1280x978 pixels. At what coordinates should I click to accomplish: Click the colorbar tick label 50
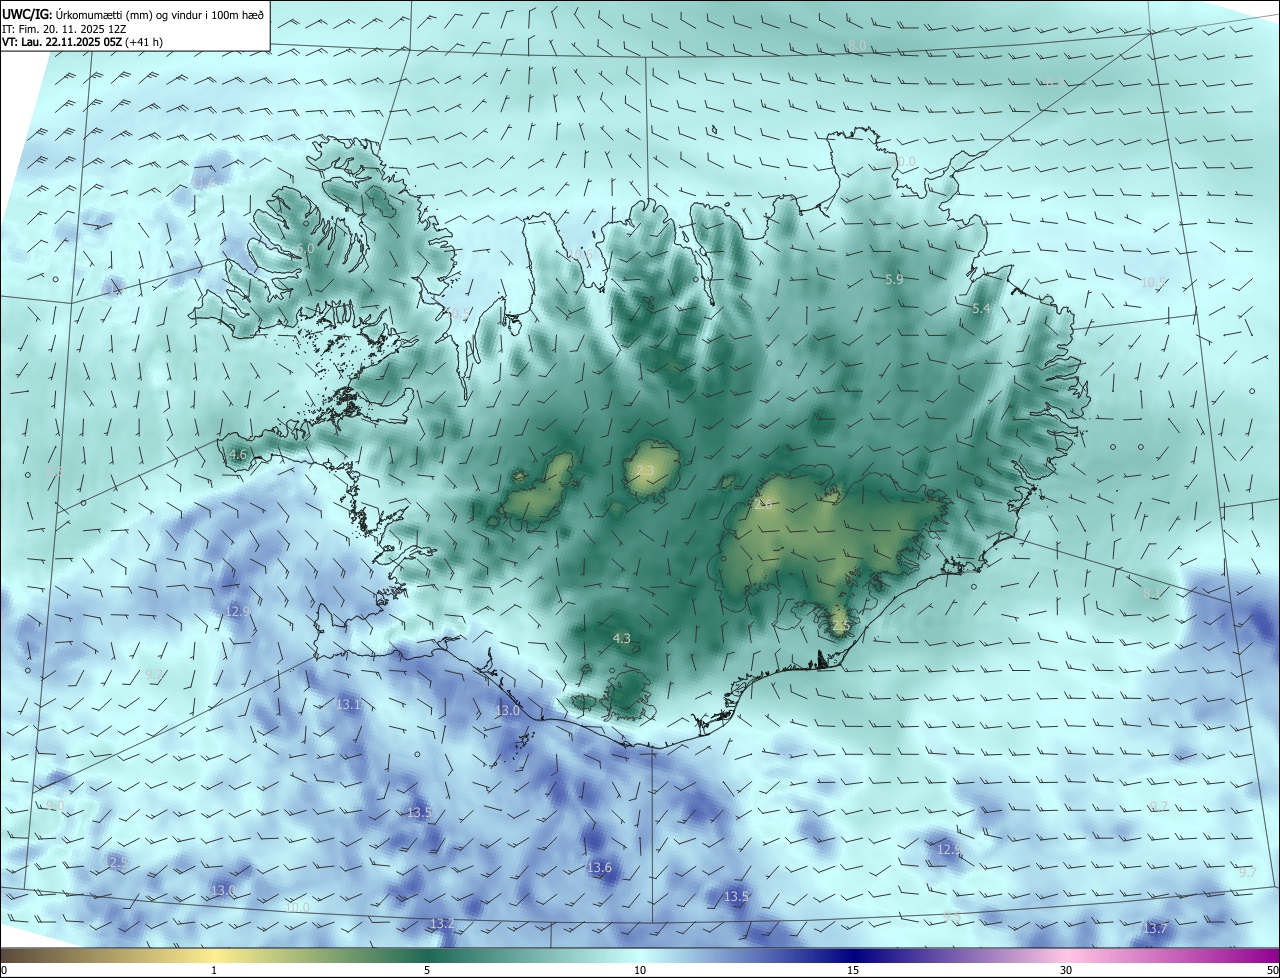[1272, 971]
